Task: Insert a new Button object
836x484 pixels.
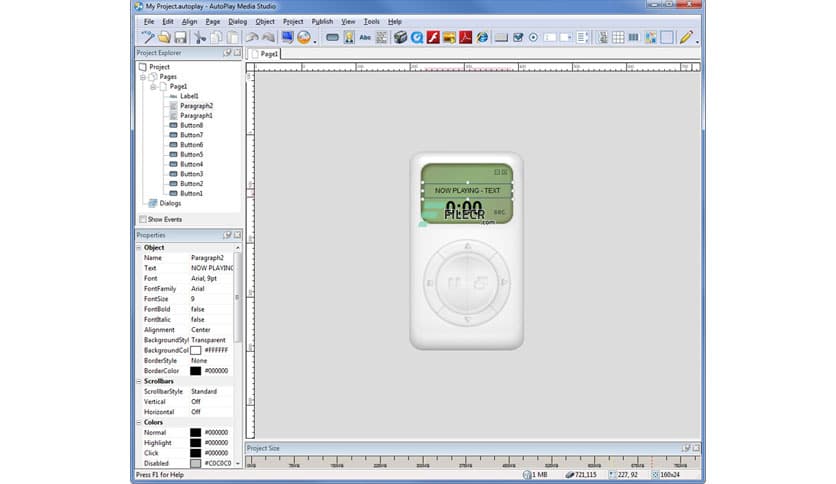Action: click(332, 37)
